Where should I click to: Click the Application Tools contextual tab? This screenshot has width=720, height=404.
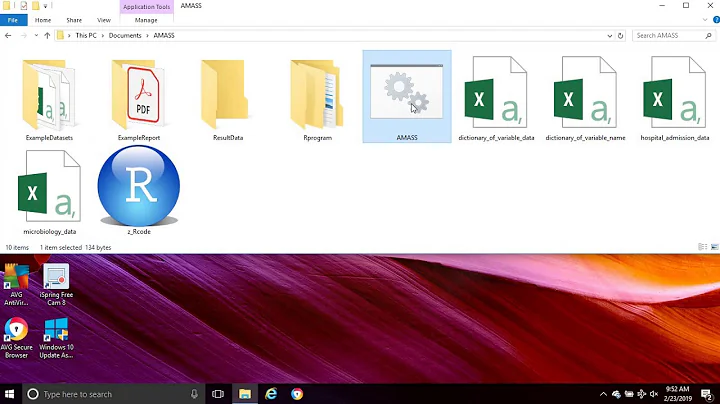(x=146, y=7)
